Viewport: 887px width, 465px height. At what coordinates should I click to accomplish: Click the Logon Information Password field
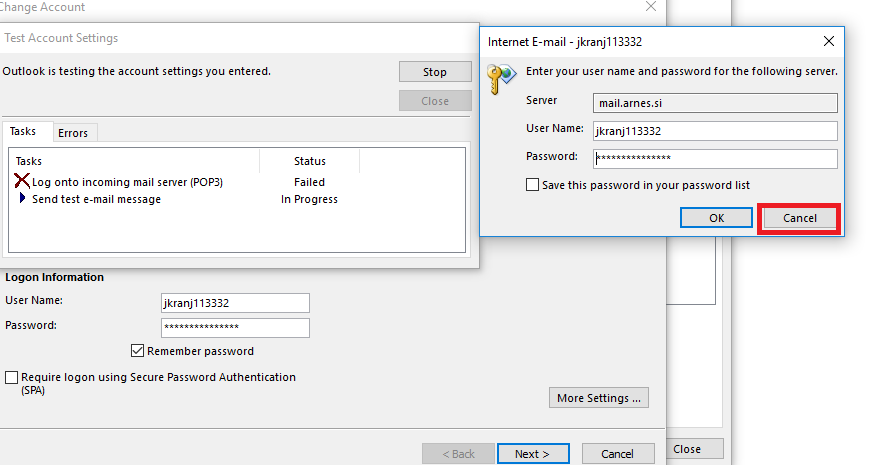coord(235,328)
